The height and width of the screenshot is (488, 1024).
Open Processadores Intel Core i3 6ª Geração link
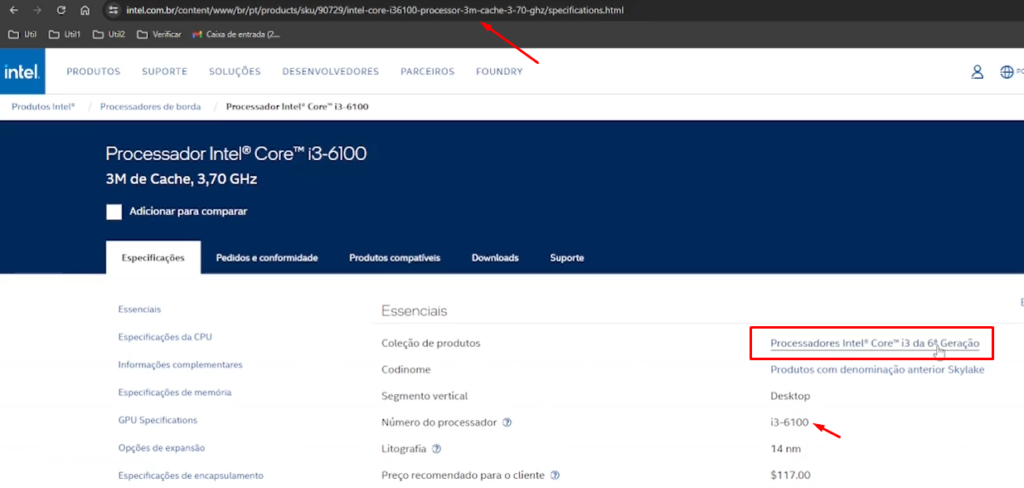click(874, 343)
